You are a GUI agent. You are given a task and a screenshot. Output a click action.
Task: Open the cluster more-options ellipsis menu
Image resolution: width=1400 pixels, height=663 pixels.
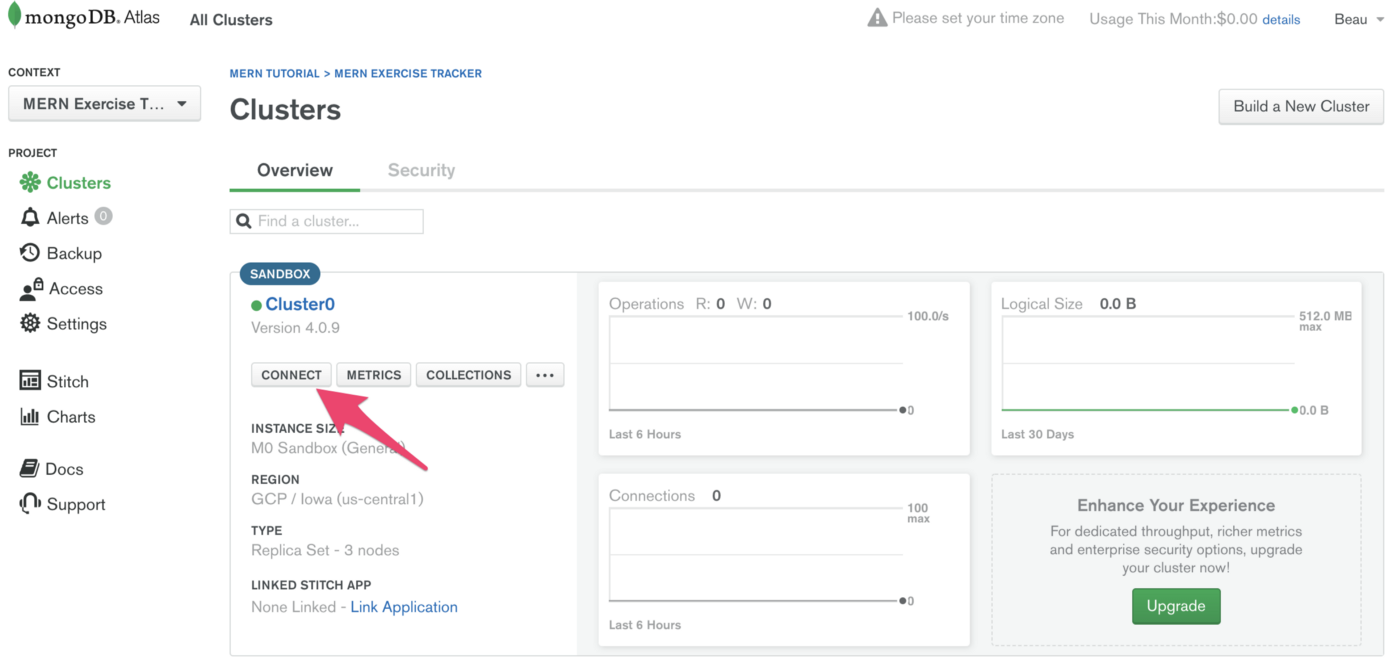[x=545, y=375]
